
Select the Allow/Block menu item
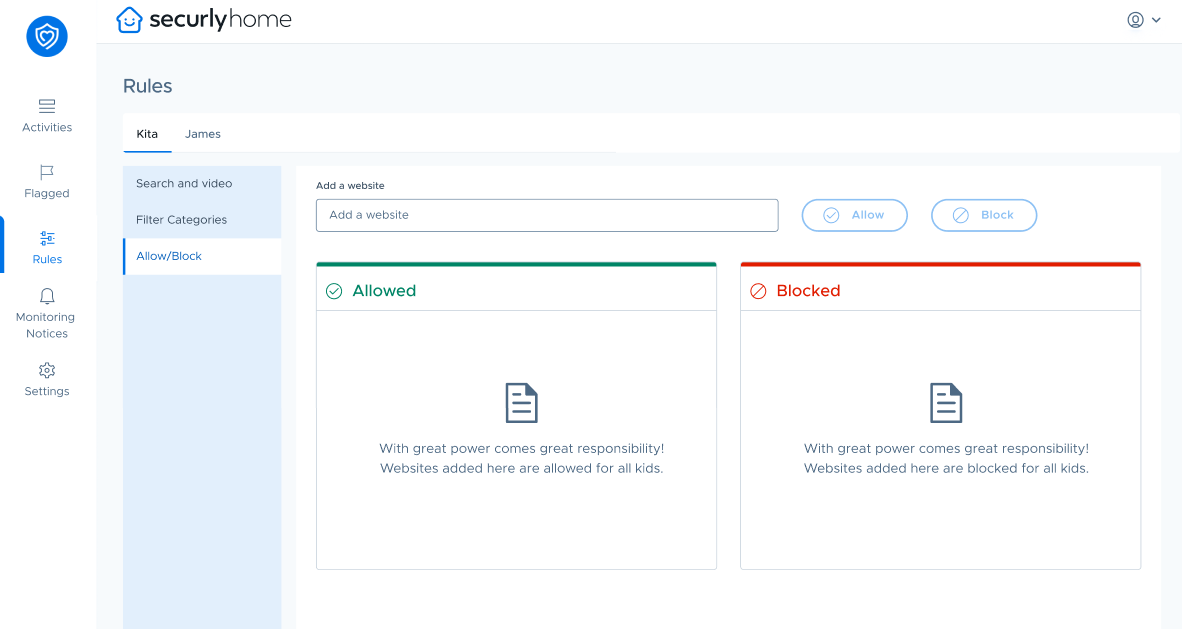[x=169, y=257]
